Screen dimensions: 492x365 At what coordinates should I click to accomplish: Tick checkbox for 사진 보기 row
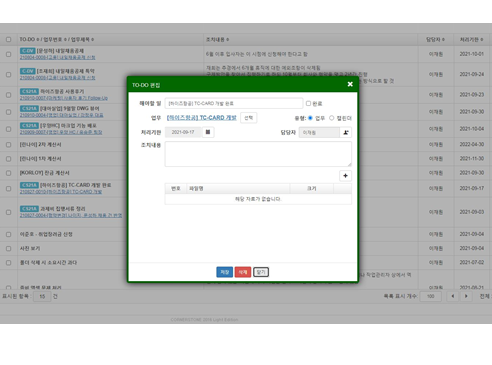9,249
